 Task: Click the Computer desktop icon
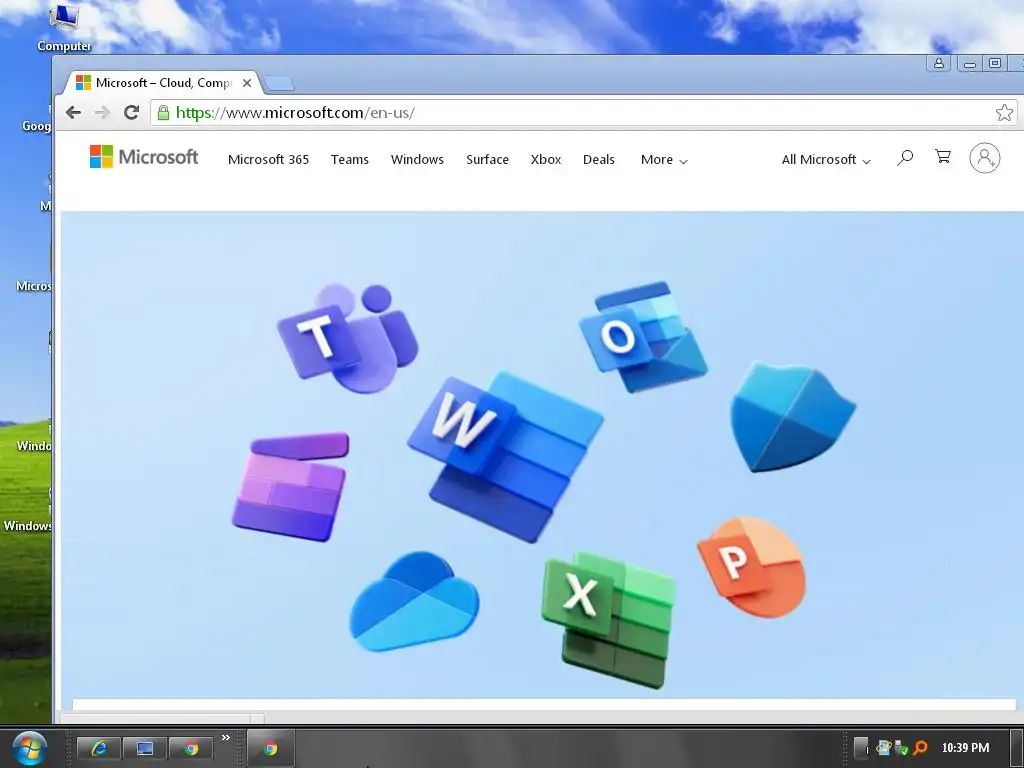tap(64, 27)
